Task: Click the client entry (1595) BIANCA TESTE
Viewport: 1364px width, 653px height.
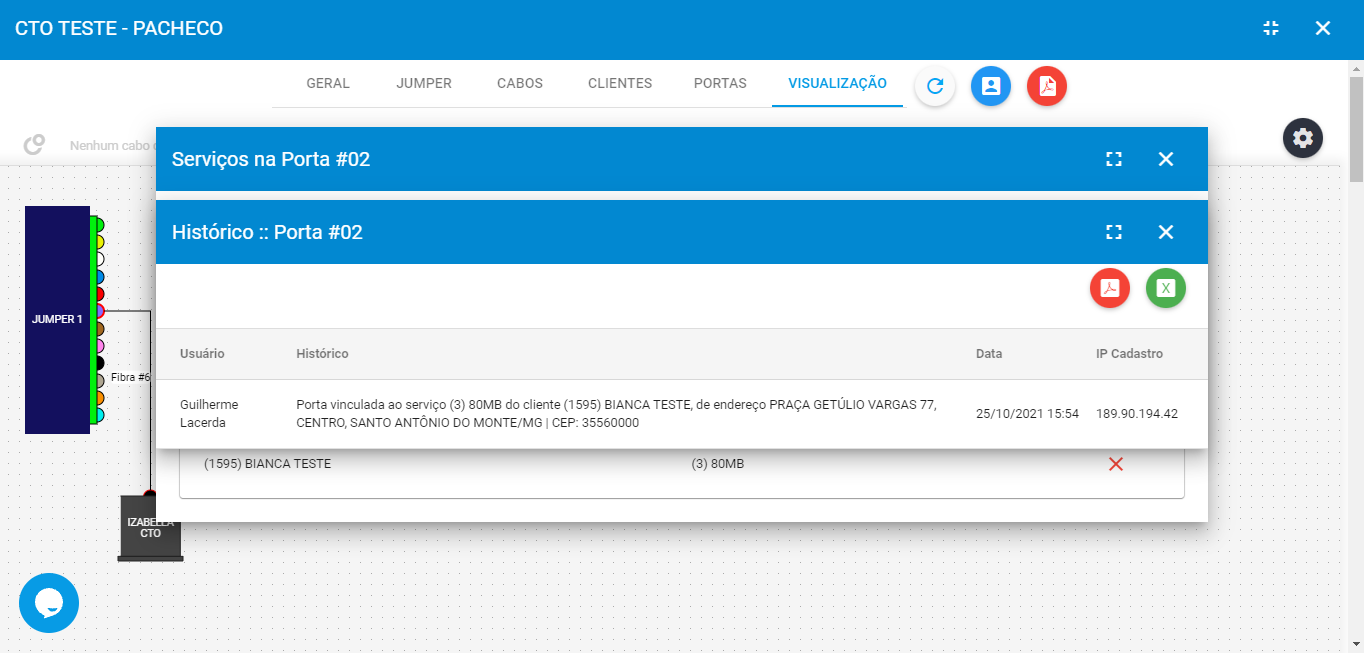Action: 267,464
